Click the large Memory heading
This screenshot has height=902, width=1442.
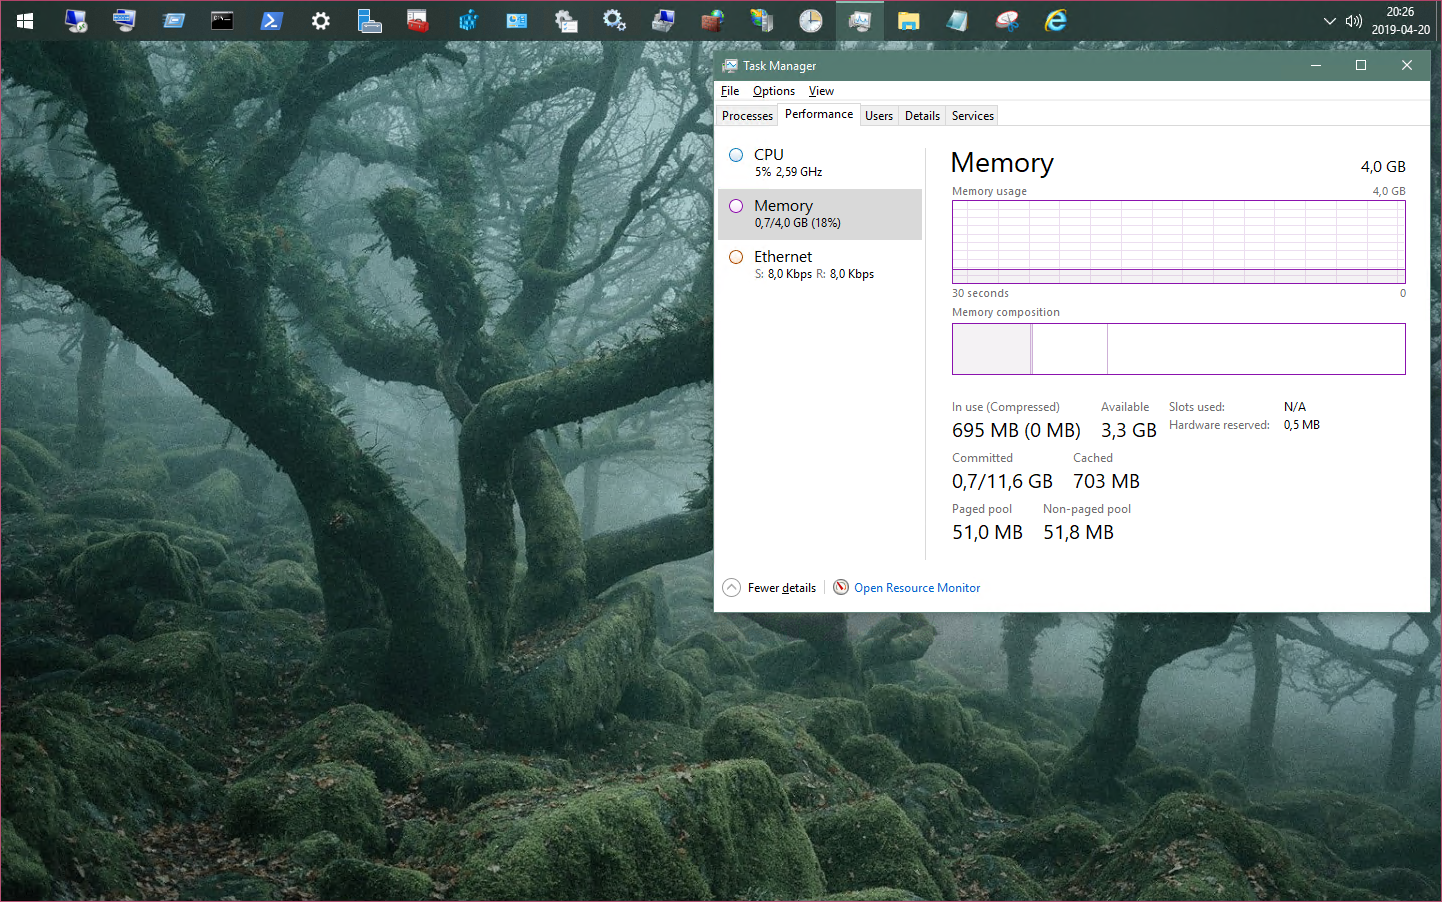1002,163
